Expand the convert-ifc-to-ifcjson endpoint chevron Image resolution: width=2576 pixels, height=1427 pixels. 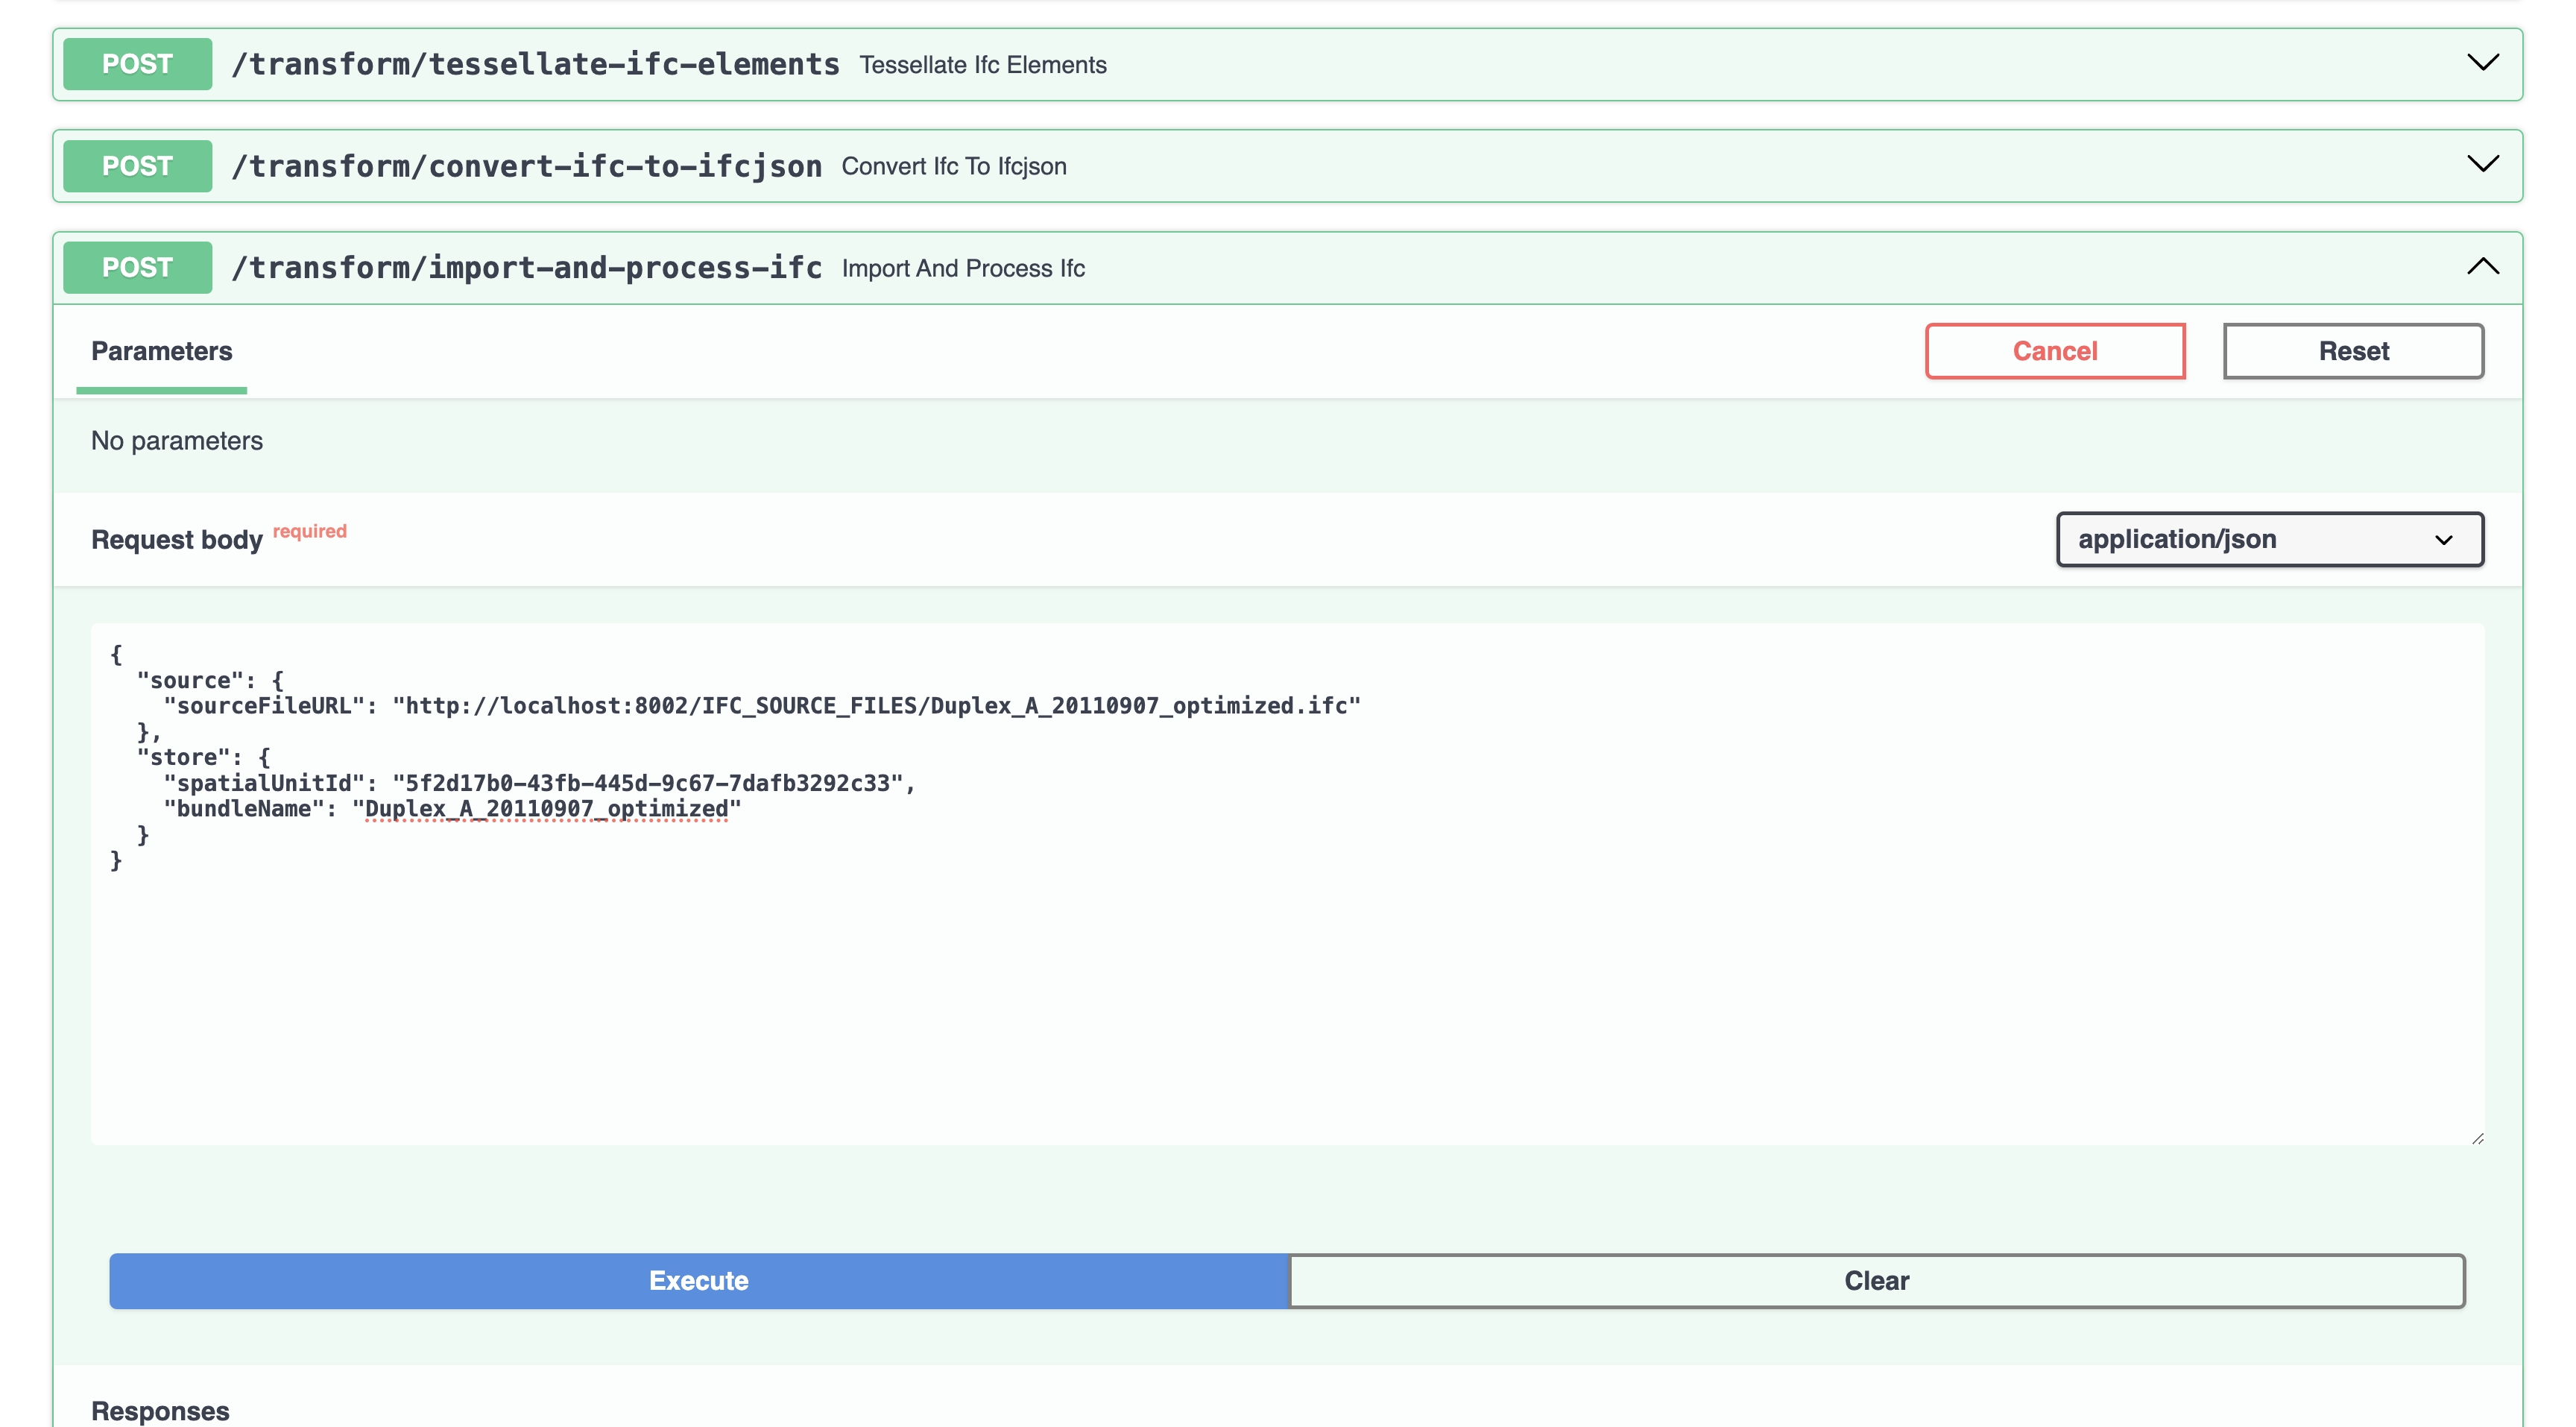tap(2482, 164)
